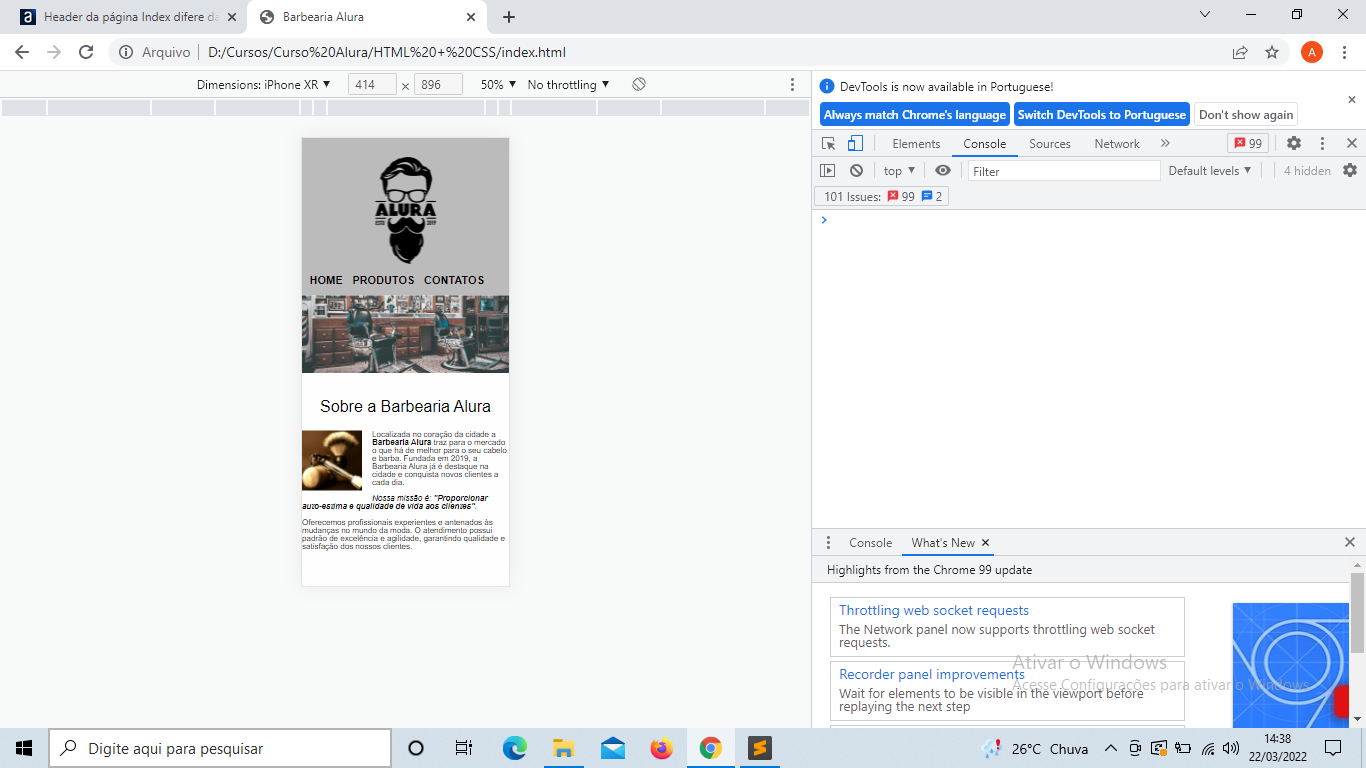Open Firefox from taskbar
Viewport: 1366px width, 768px height.
661,748
